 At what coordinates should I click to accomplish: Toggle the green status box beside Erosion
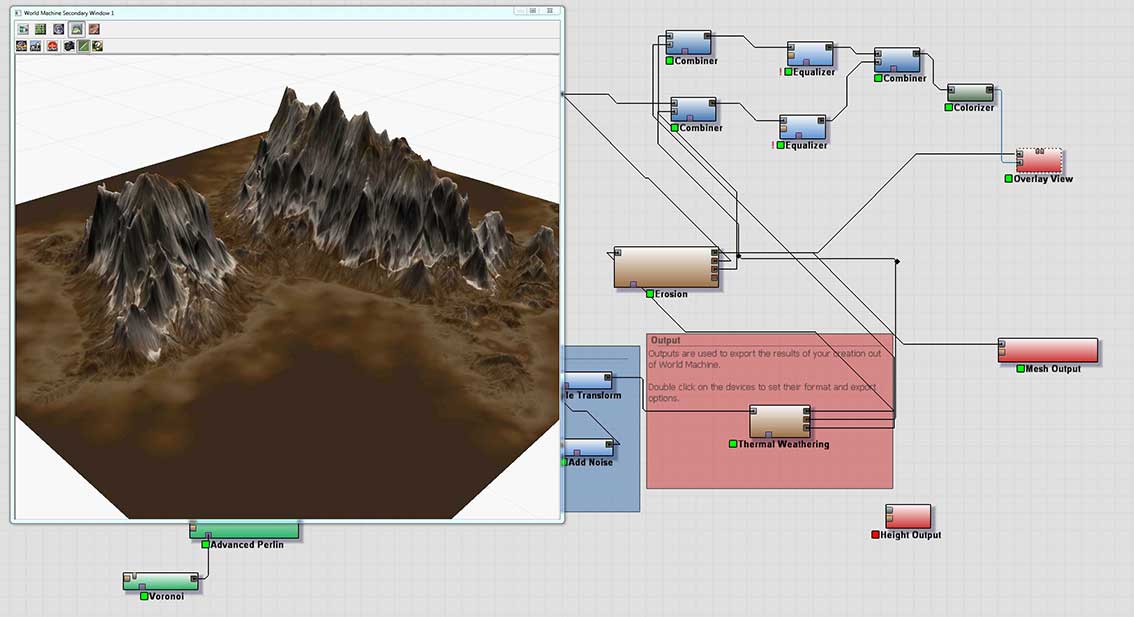click(650, 294)
